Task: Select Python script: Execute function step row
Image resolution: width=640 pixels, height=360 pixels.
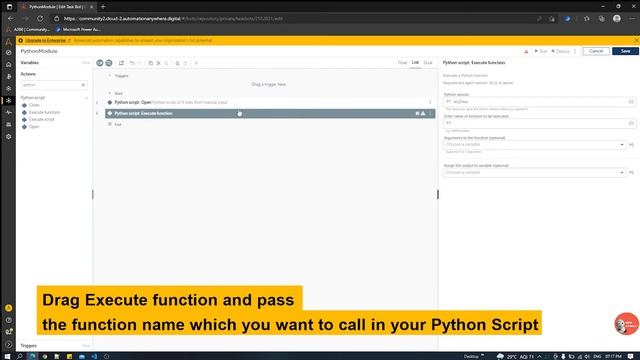Action: tap(270, 113)
